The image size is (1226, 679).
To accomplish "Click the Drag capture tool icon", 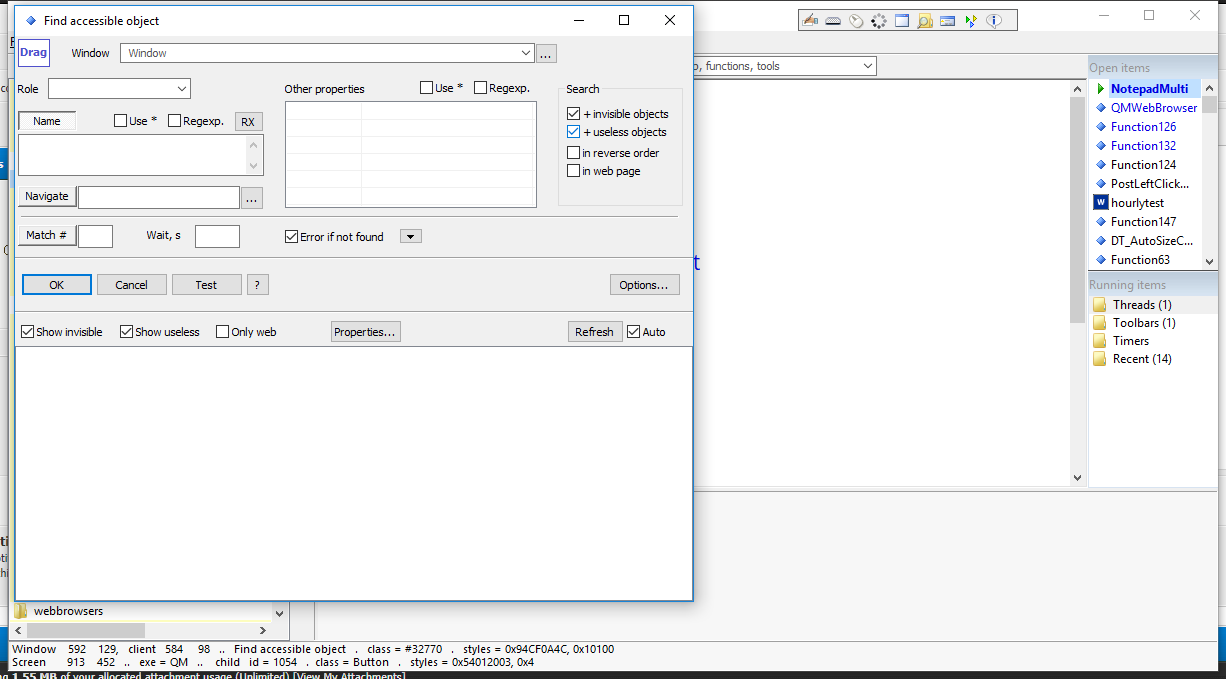I will (34, 53).
